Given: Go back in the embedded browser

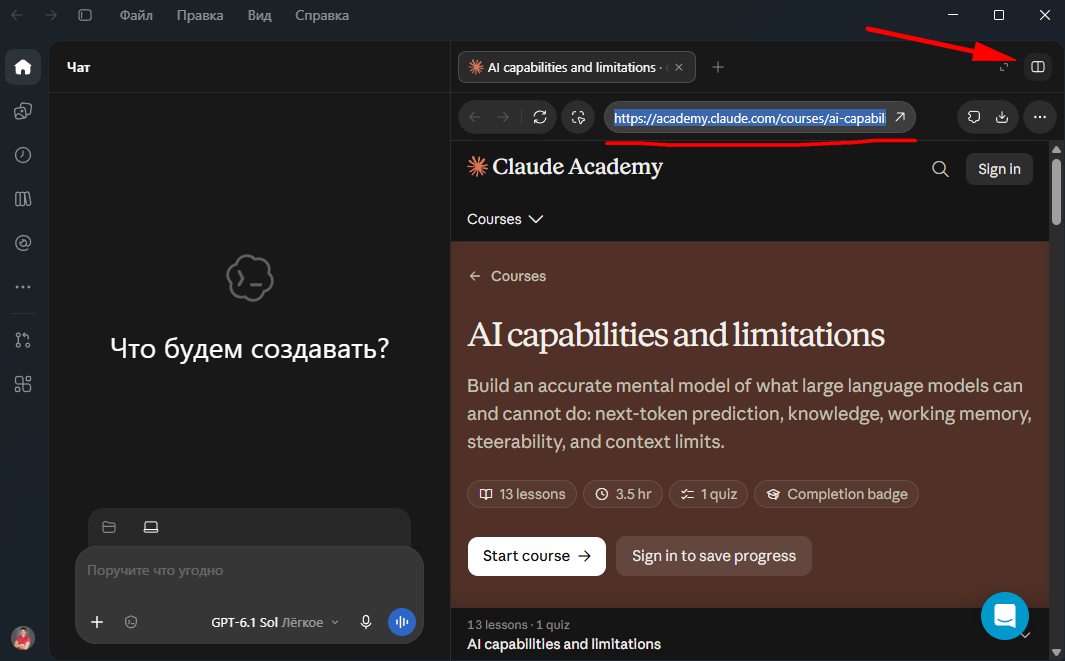Looking at the screenshot, I should [x=475, y=118].
